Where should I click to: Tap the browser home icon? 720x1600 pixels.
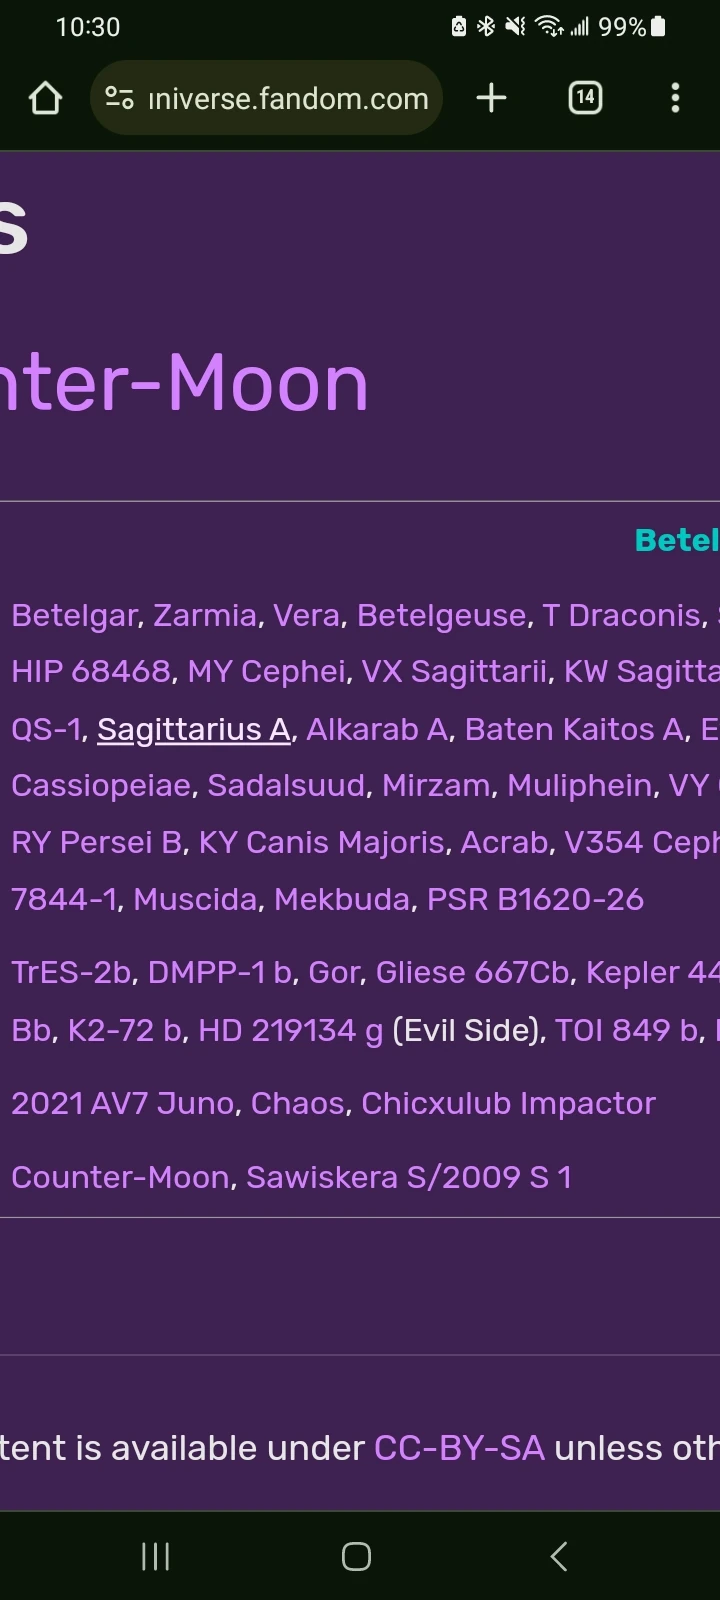pos(46,98)
